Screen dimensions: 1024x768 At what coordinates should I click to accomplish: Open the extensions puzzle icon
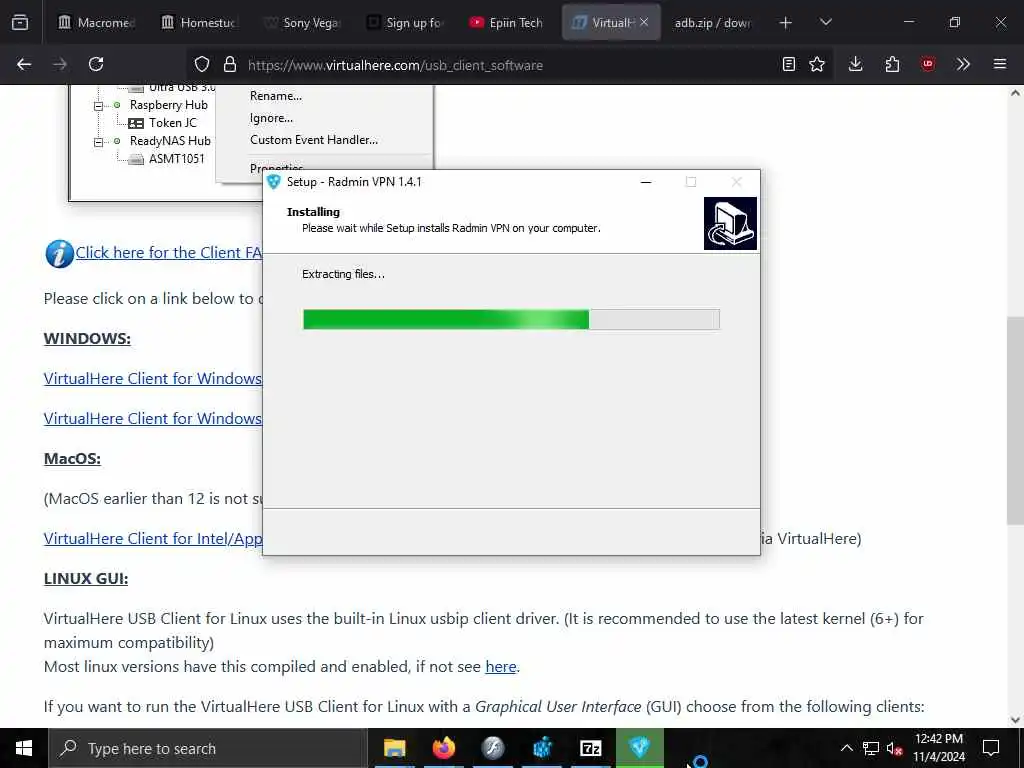pyautogui.click(x=892, y=64)
